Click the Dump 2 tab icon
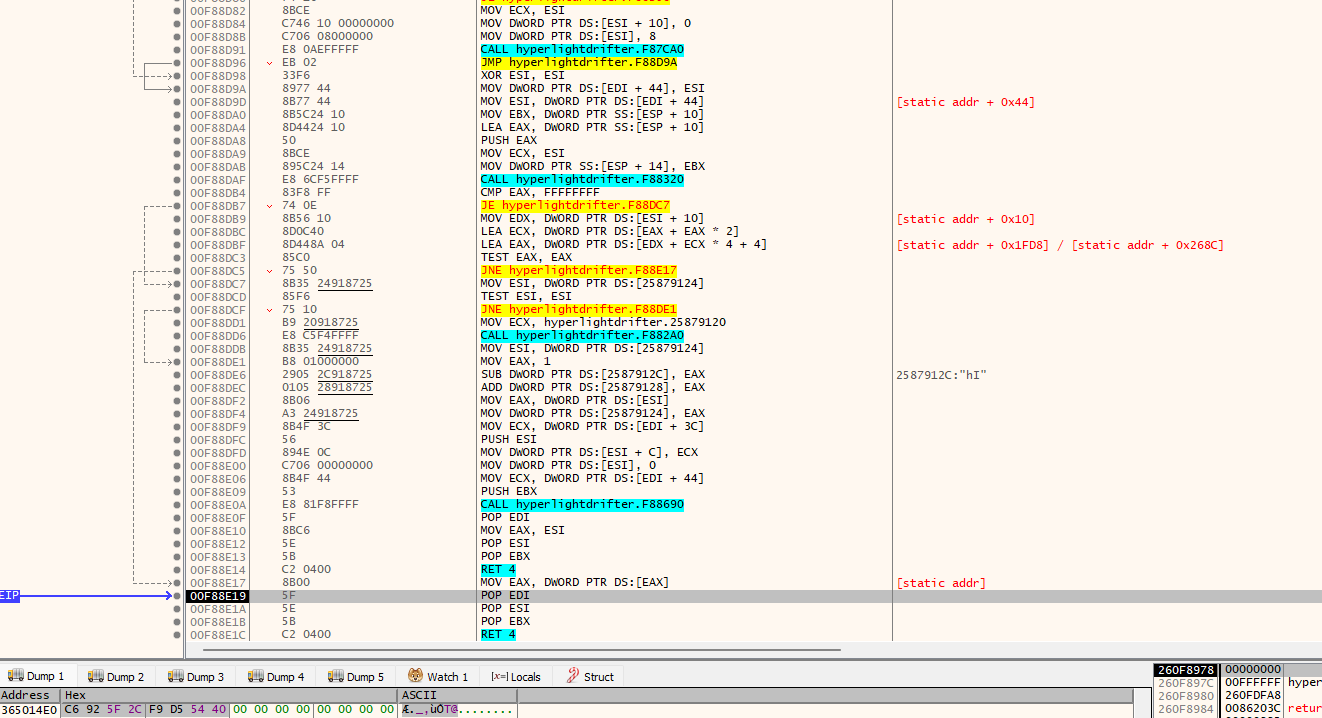 pyautogui.click(x=96, y=677)
